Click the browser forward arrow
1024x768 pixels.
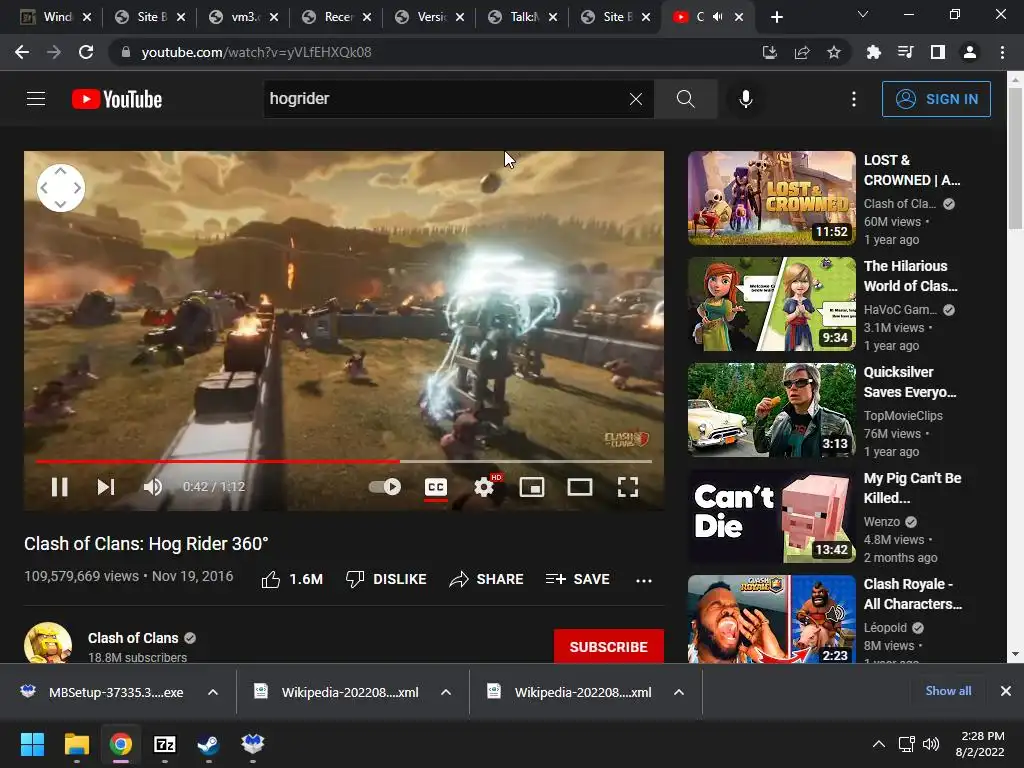pos(54,52)
